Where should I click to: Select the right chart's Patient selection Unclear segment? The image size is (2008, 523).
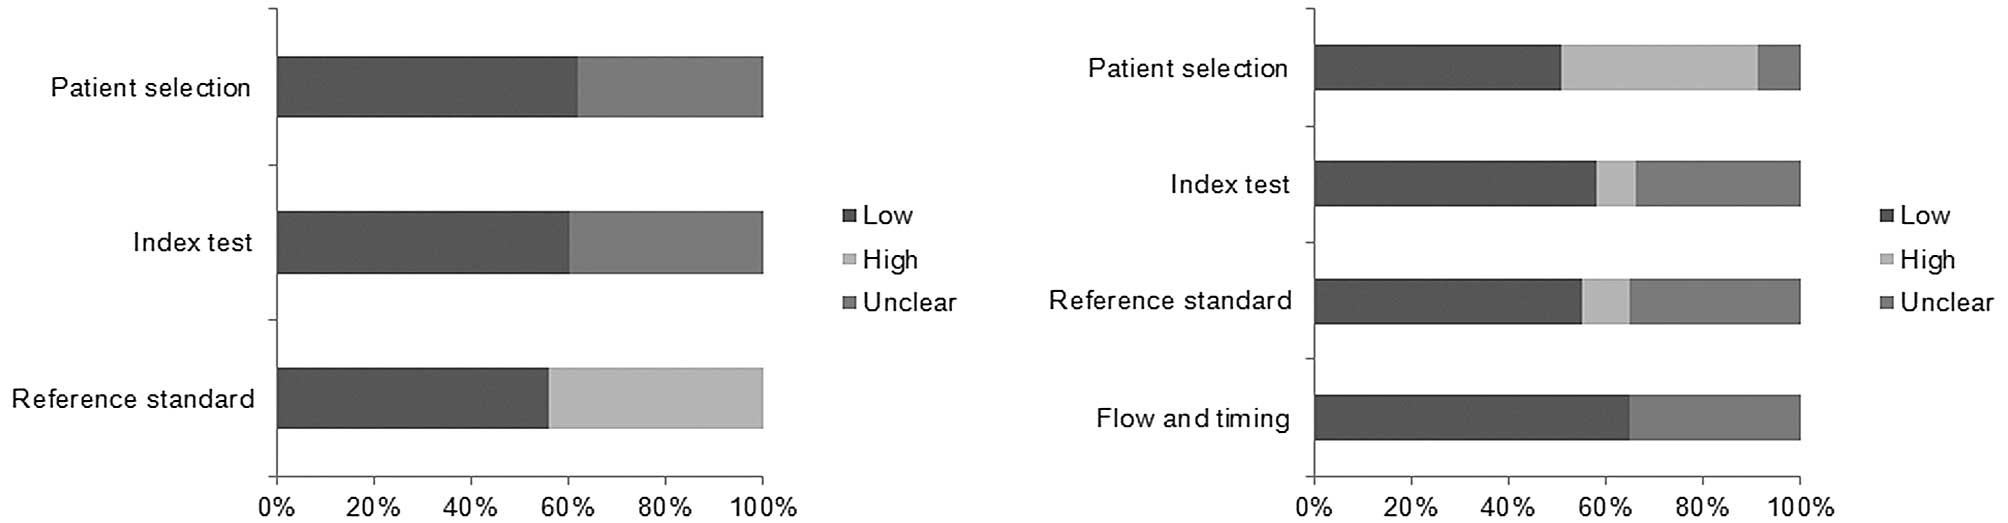pos(1779,68)
